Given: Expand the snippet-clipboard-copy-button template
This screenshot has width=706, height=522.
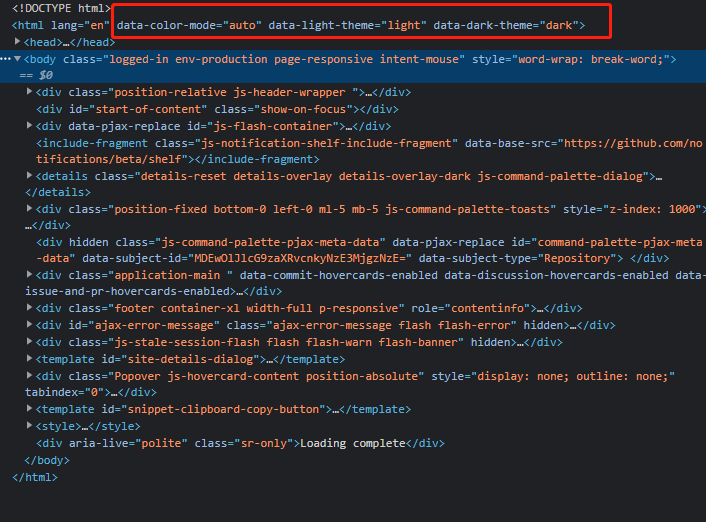Looking at the screenshot, I should pyautogui.click(x=29, y=409).
